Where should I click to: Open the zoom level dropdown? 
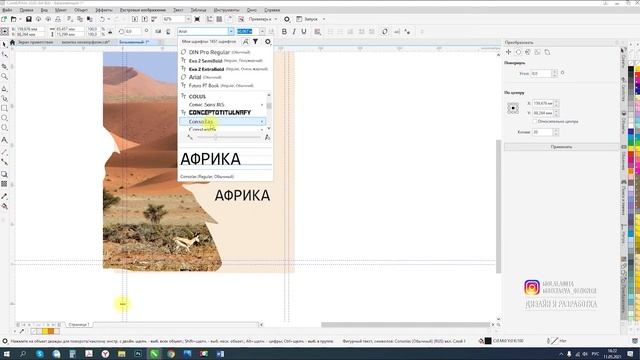point(188,19)
